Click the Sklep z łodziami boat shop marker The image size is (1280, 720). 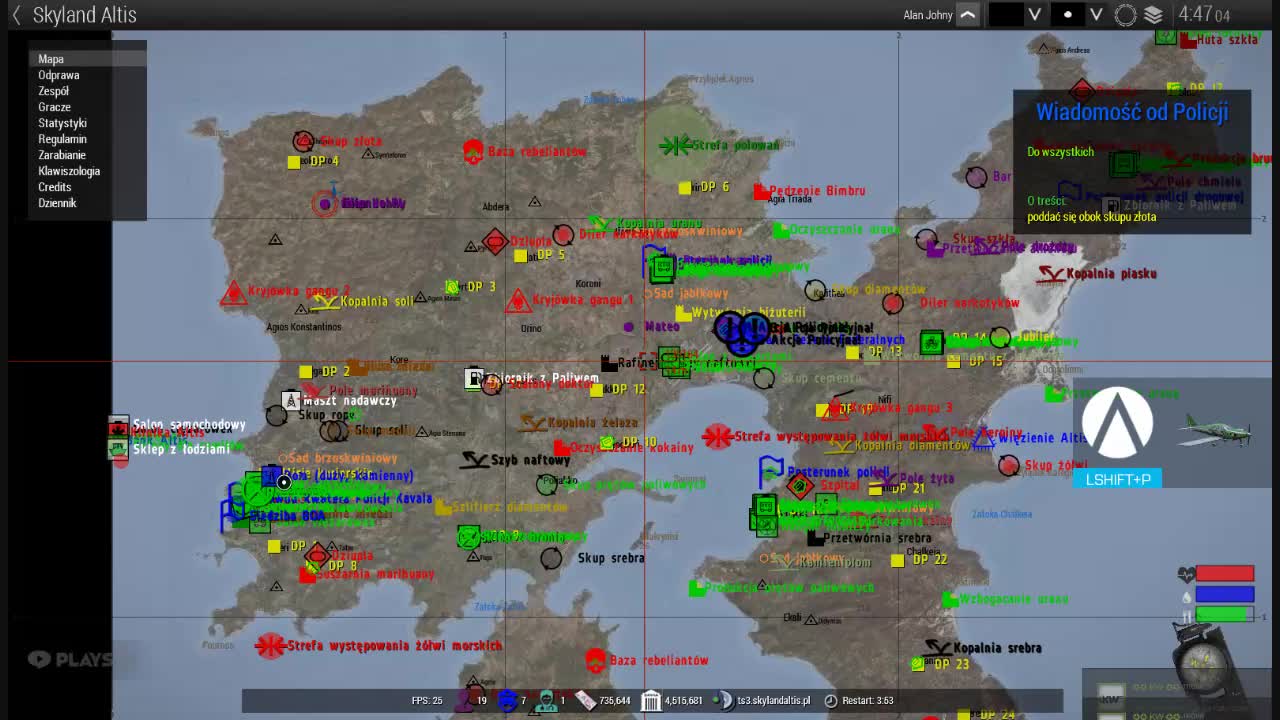[119, 449]
